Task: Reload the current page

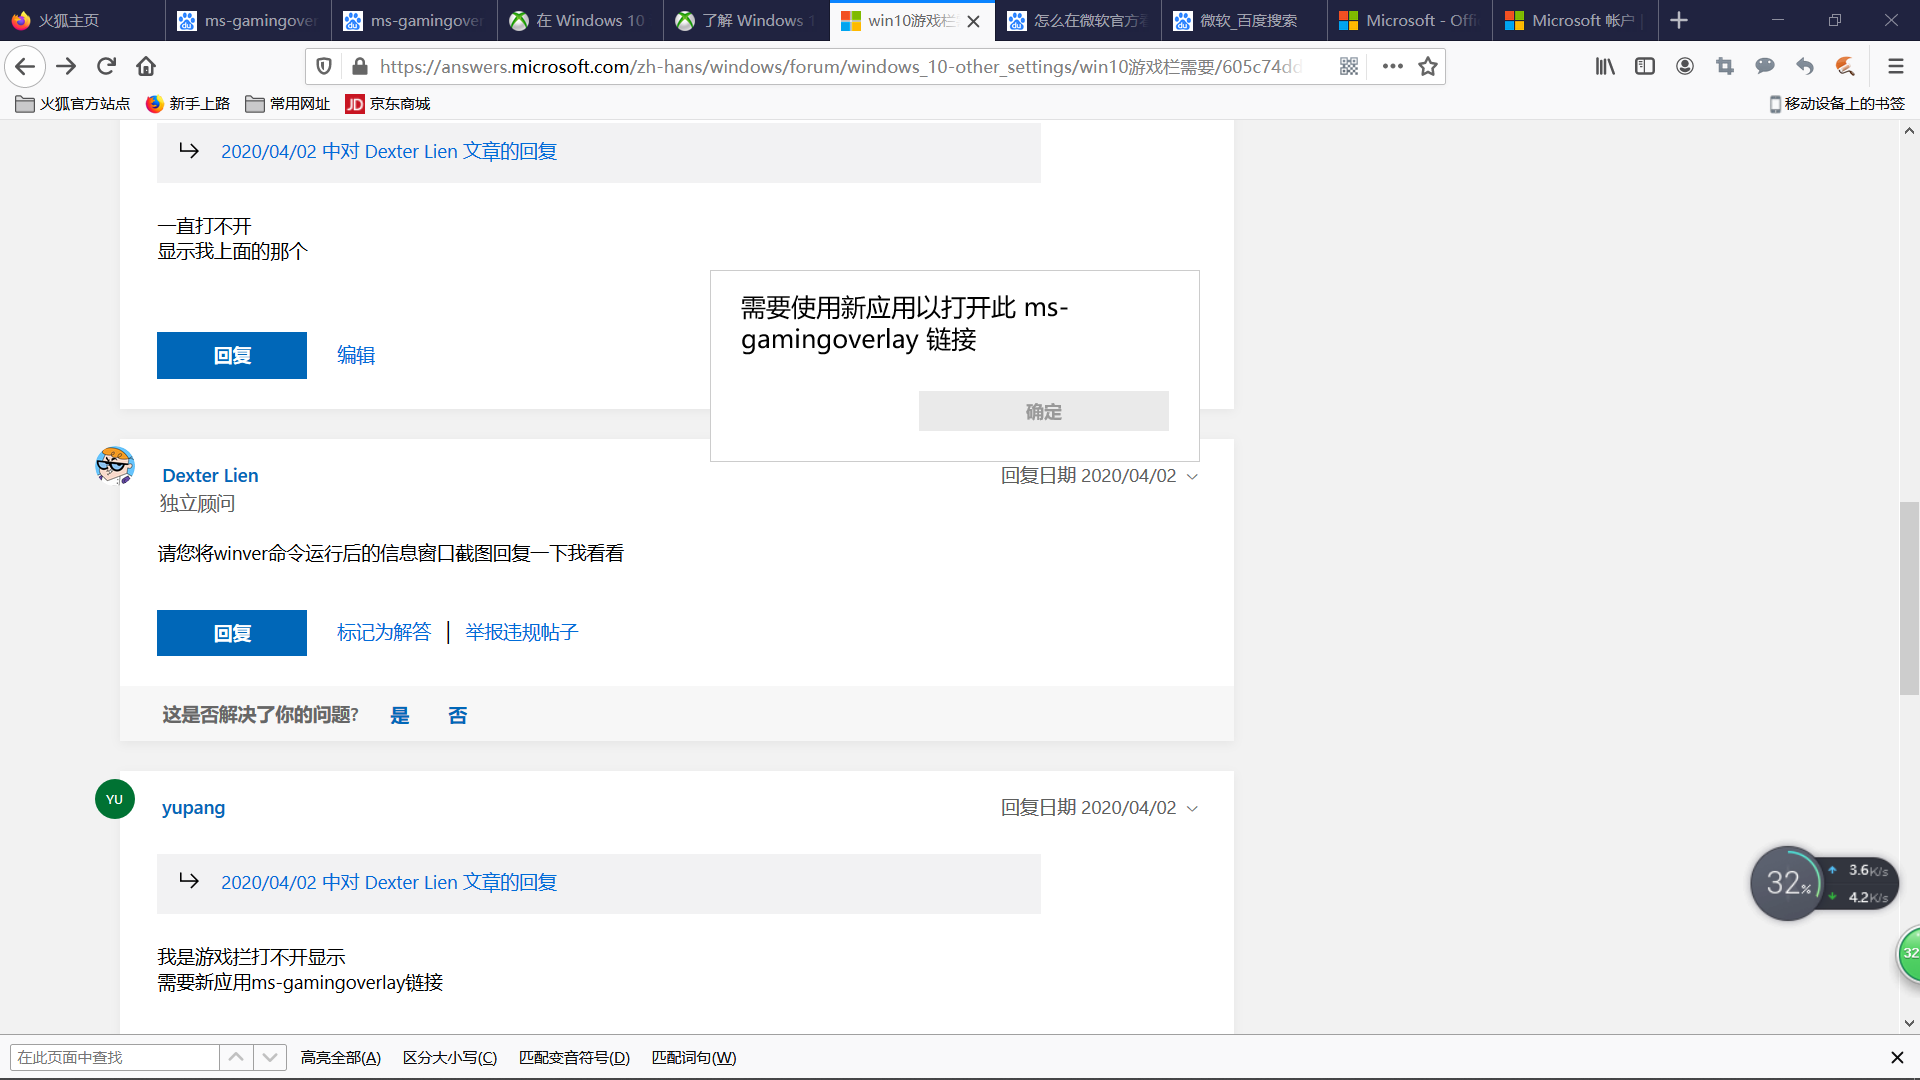Action: coord(106,66)
